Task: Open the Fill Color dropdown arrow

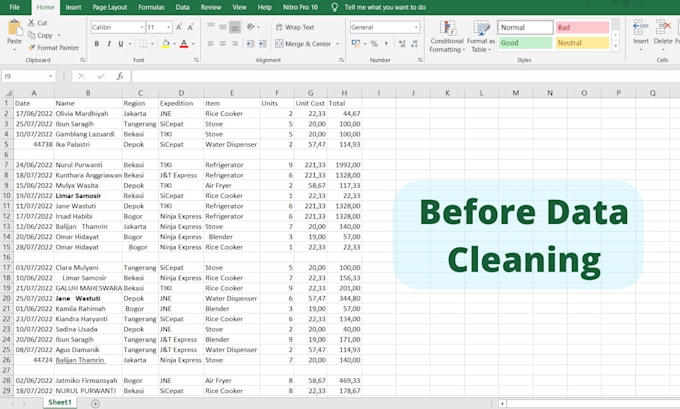Action: point(174,44)
